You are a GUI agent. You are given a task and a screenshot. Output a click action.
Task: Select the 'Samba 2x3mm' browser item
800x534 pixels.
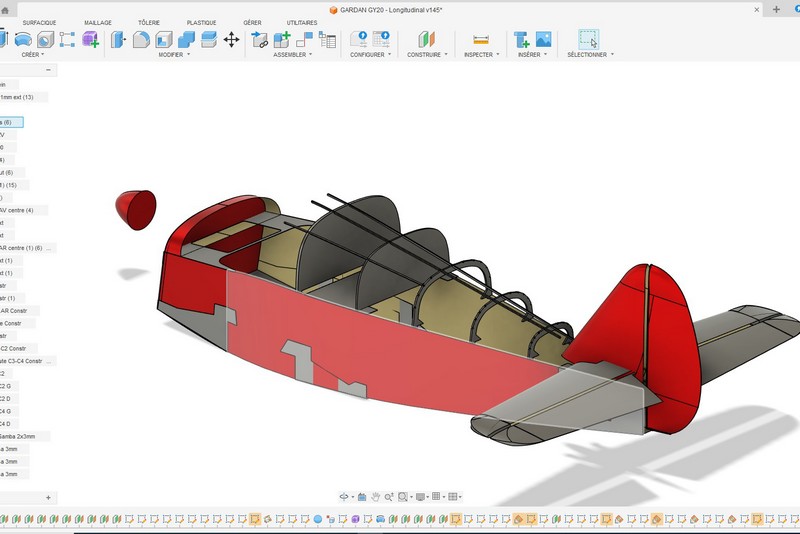[18, 436]
